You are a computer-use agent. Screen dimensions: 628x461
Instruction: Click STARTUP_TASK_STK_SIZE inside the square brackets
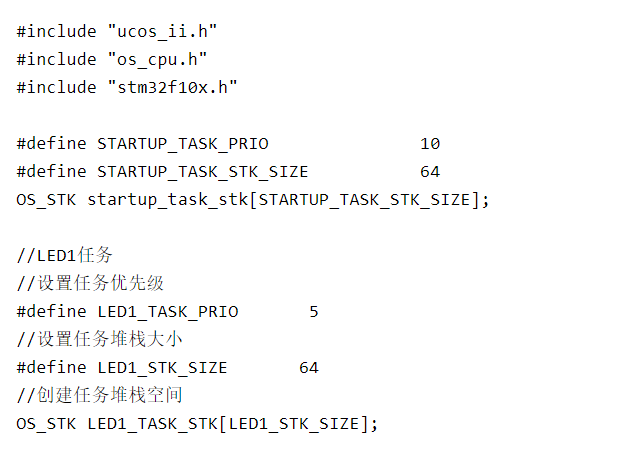tap(364, 200)
